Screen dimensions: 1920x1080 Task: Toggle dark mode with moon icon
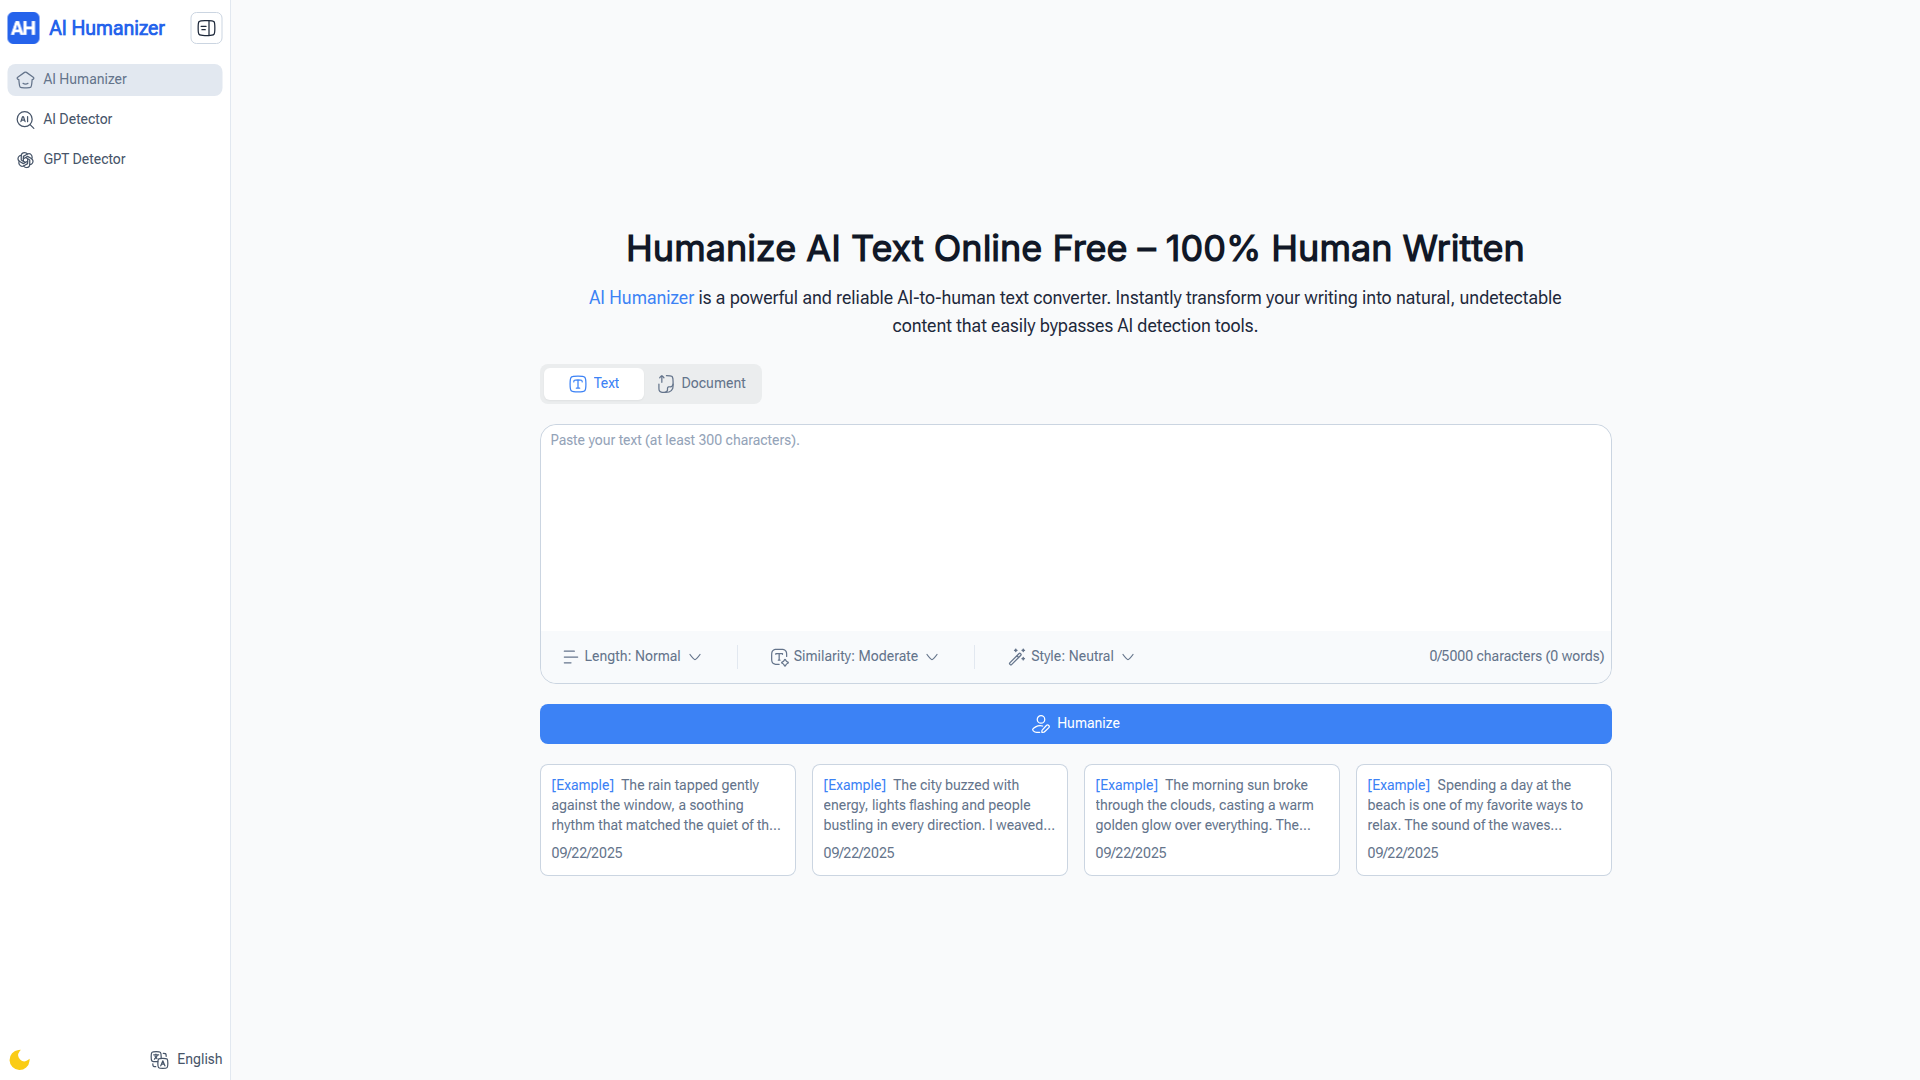(20, 1060)
